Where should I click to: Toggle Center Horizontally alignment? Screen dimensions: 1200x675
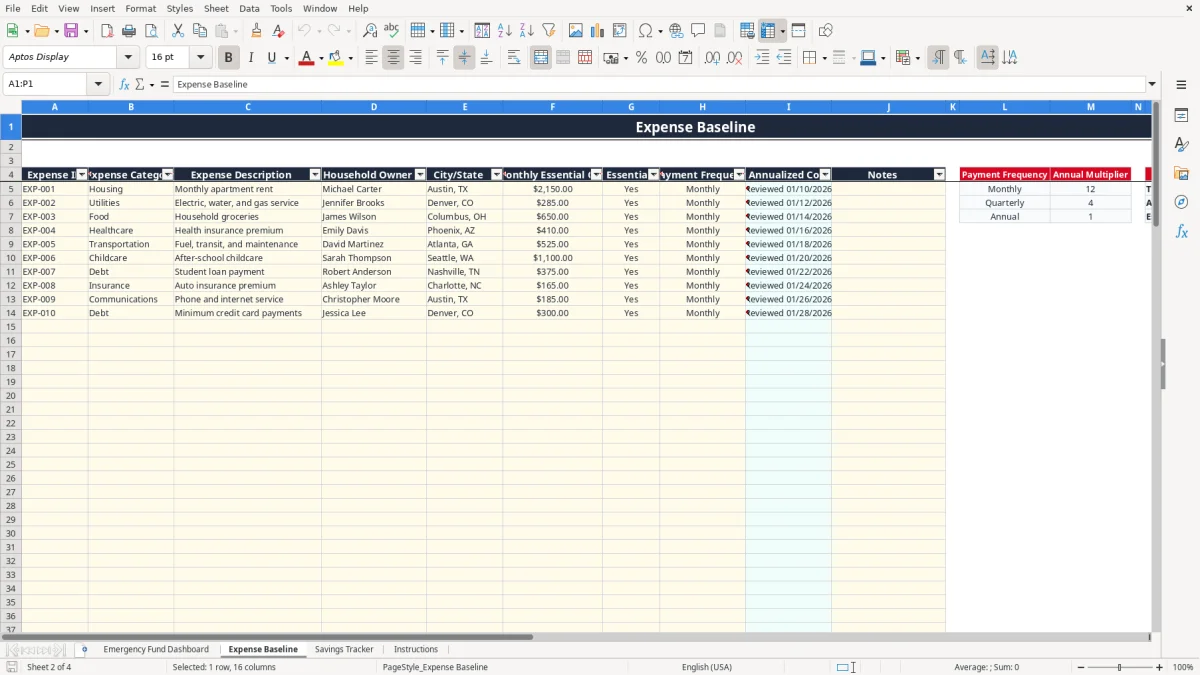[x=393, y=58]
